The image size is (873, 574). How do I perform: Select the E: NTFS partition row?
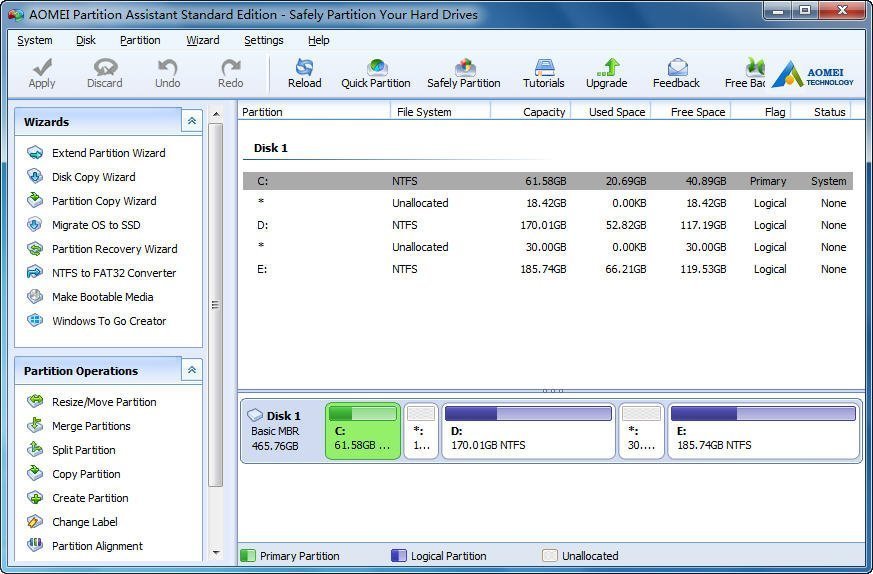click(x=548, y=269)
